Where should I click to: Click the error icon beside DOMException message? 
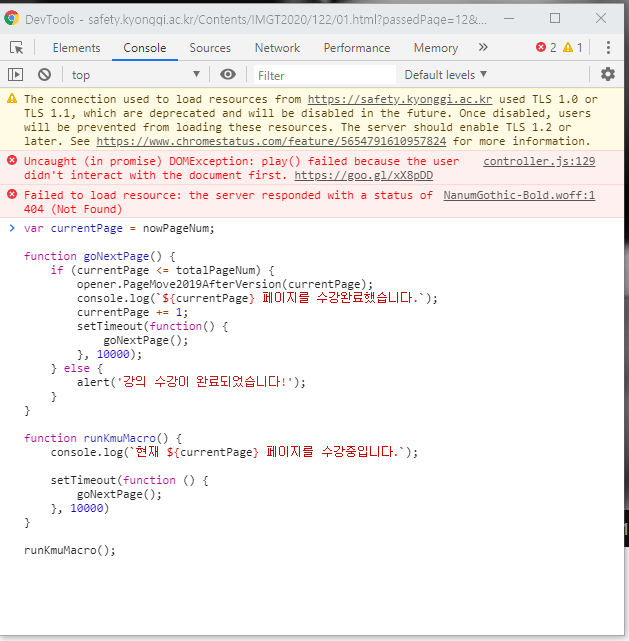click(12, 160)
